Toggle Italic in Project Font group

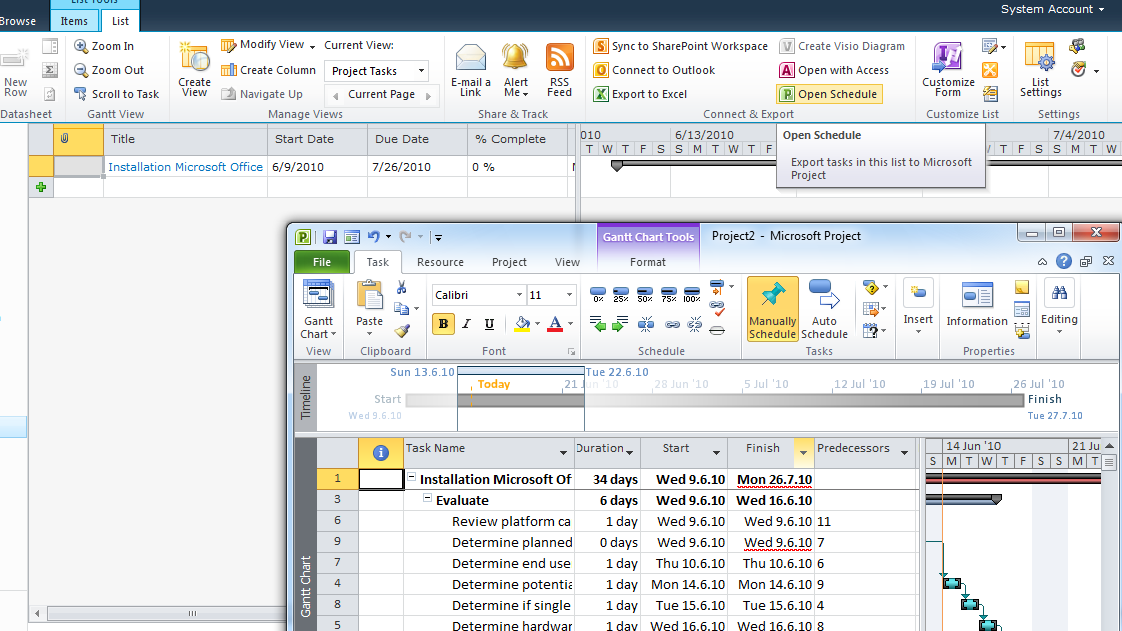coord(466,324)
